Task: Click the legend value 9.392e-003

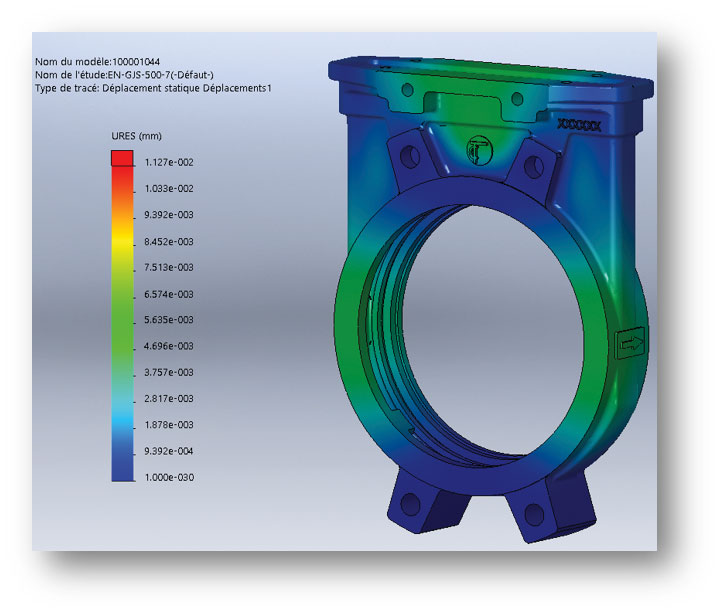Action: click(x=169, y=215)
